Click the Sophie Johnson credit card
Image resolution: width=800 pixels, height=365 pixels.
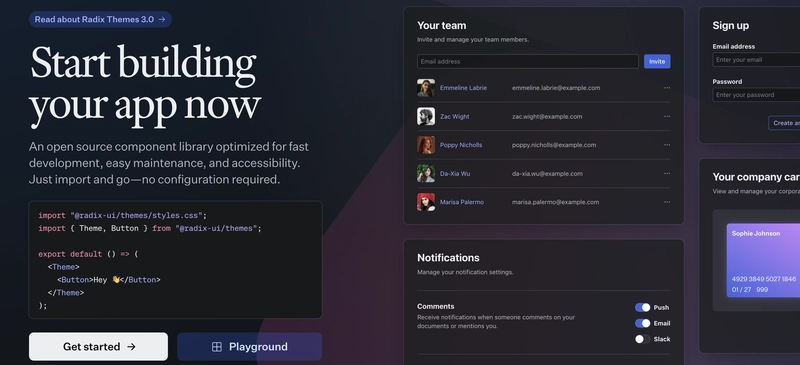pyautogui.click(x=763, y=260)
